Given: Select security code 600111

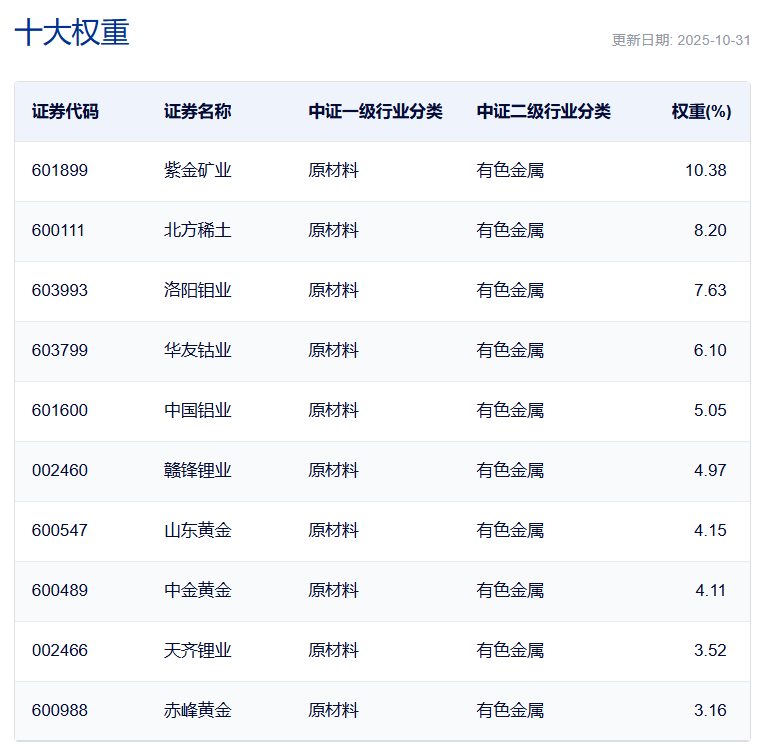Looking at the screenshot, I should 58,230.
